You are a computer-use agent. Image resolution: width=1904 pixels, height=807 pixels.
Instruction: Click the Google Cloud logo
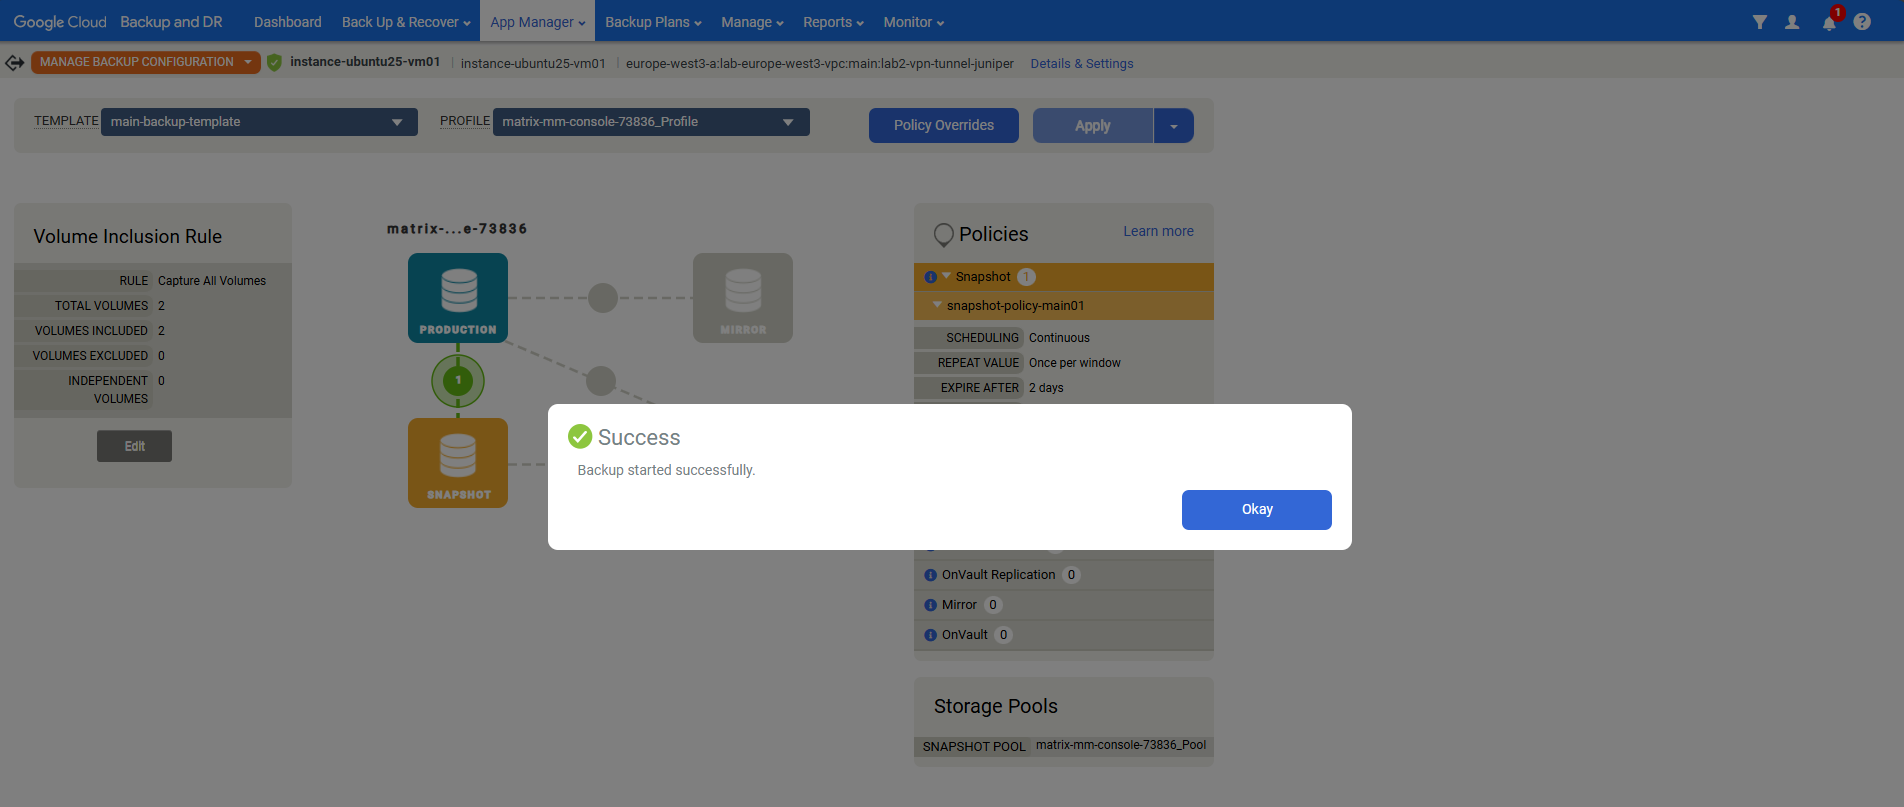[x=60, y=22]
